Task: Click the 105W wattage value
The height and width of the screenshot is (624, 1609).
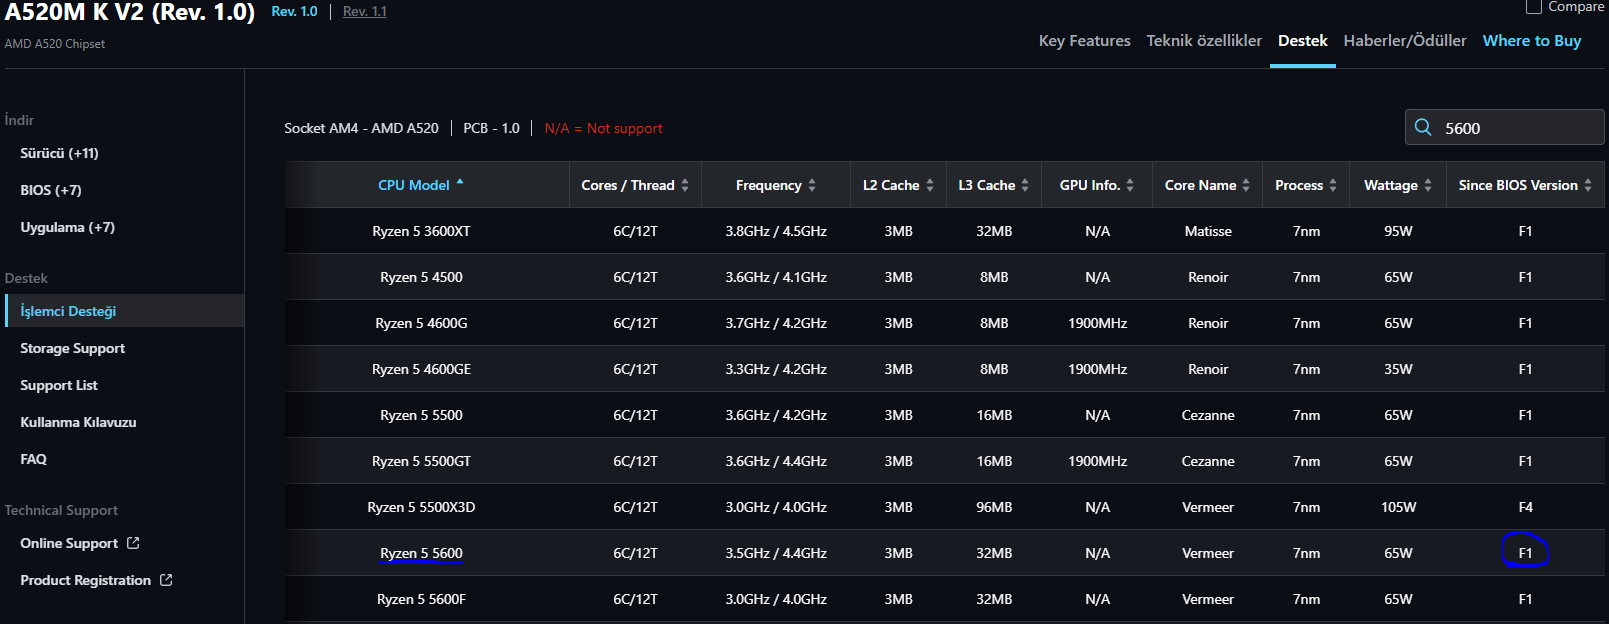Action: pyautogui.click(x=1398, y=507)
